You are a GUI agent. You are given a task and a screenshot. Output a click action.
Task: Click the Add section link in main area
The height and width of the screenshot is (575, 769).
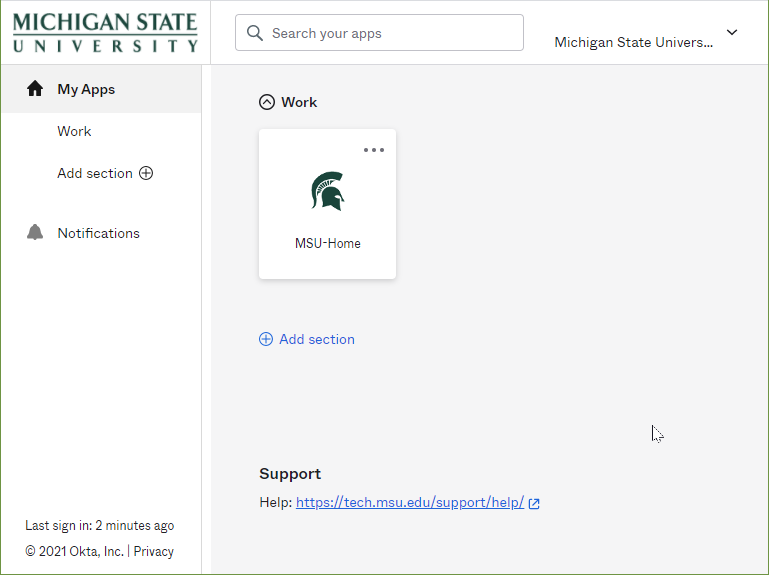(316, 339)
